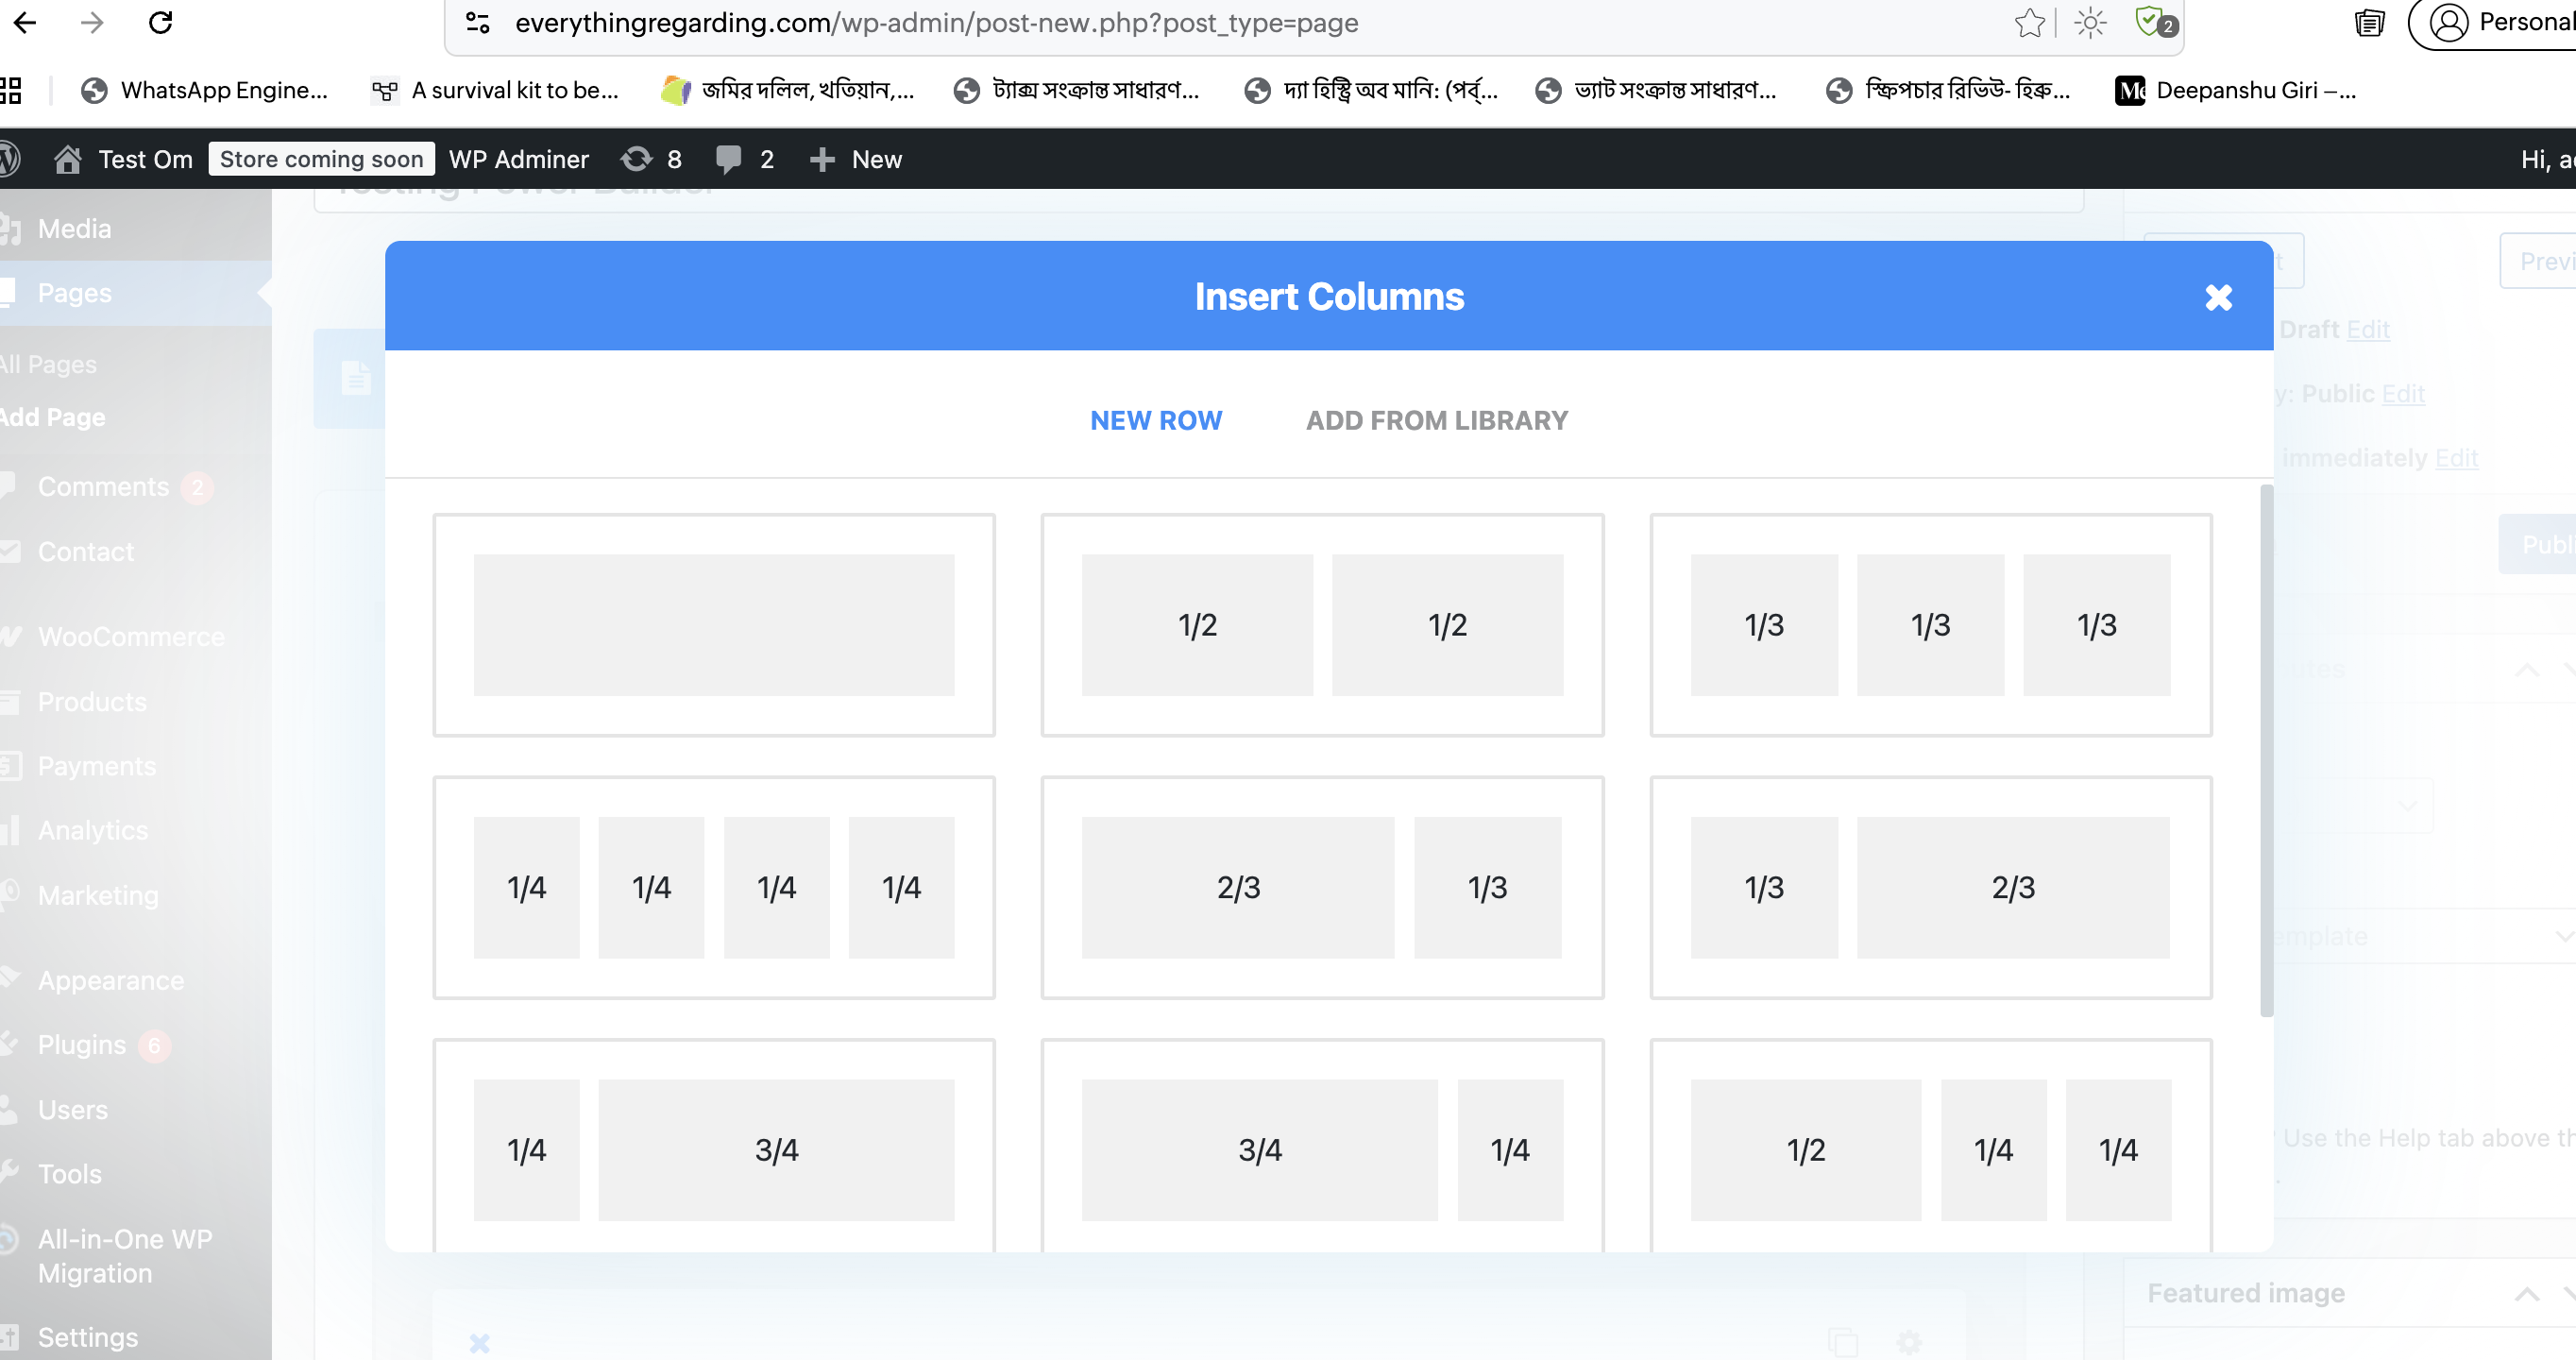
Task: Pick the four 1/4 columns layout
Action: tap(713, 887)
